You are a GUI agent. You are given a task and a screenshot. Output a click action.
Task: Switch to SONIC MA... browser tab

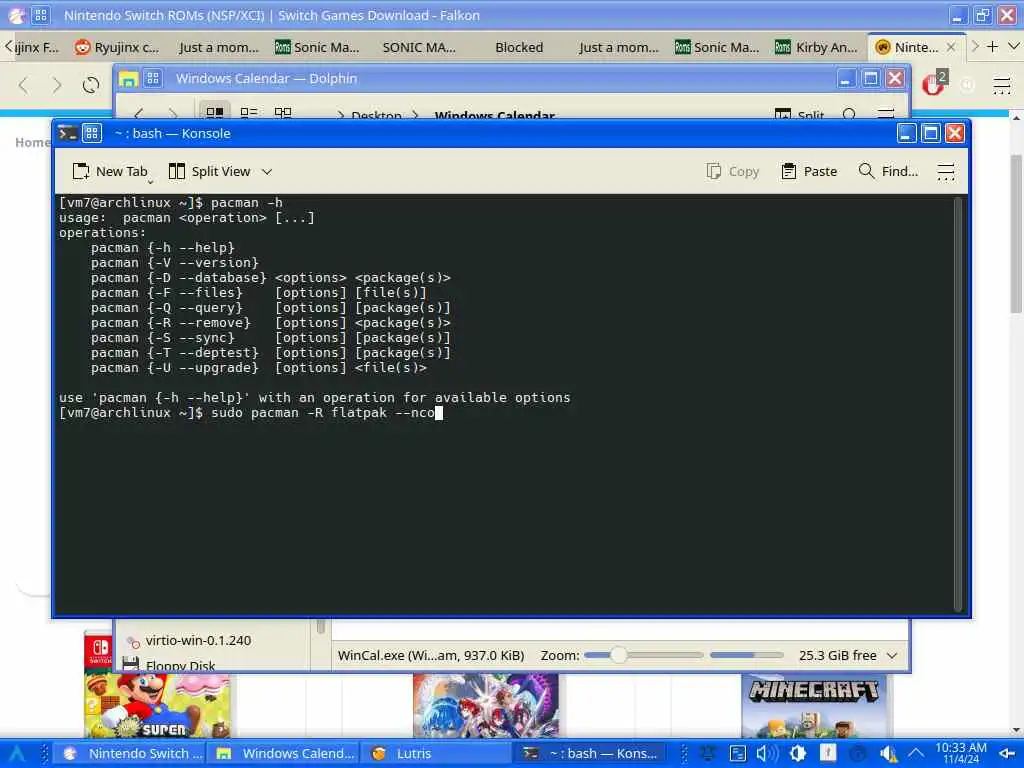419,47
